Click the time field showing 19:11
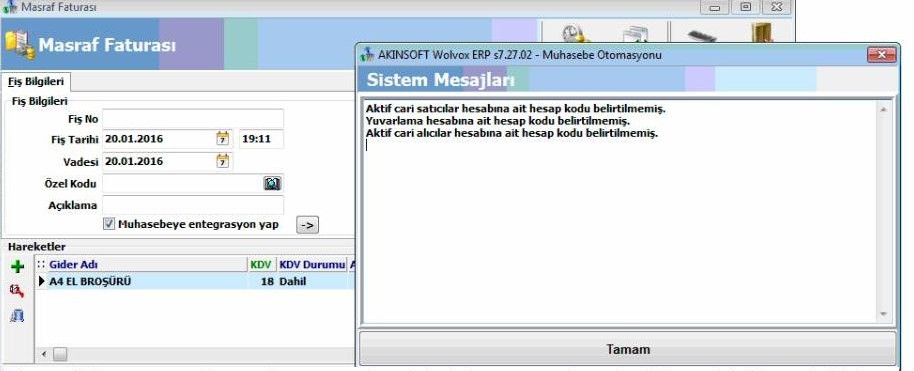The image size is (914, 371). [261, 139]
